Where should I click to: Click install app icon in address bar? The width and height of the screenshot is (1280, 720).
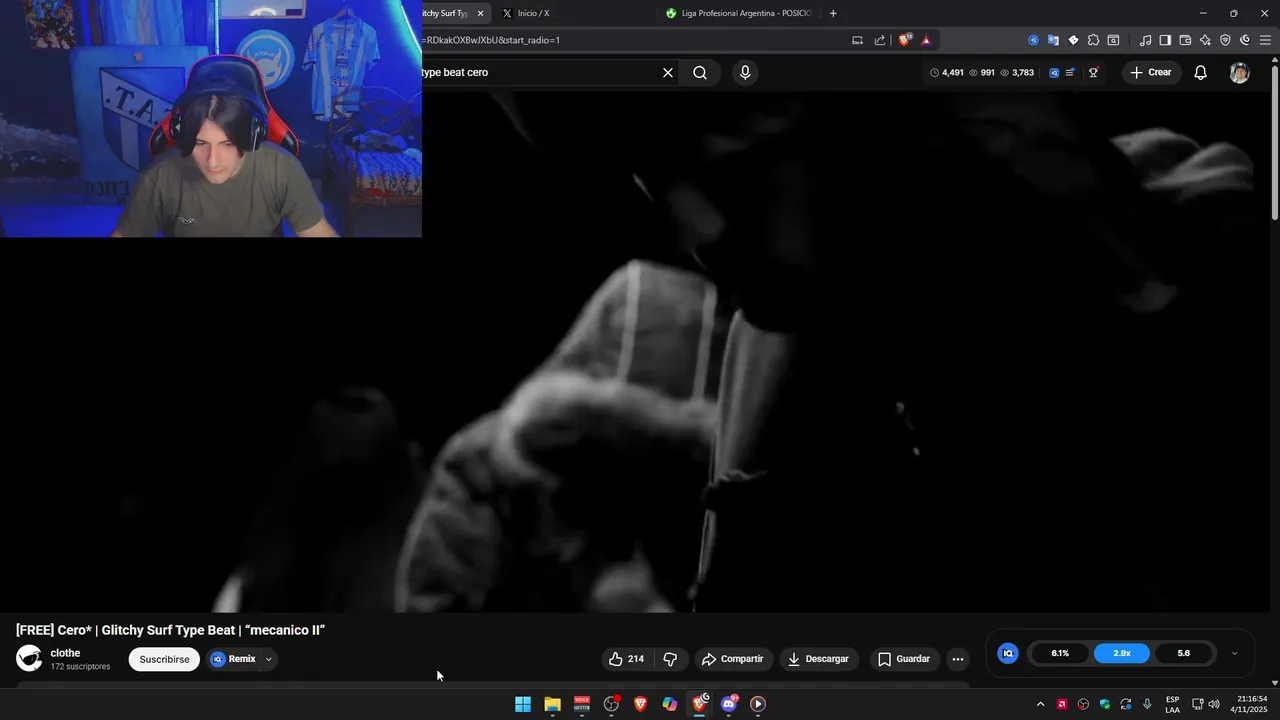coord(857,40)
